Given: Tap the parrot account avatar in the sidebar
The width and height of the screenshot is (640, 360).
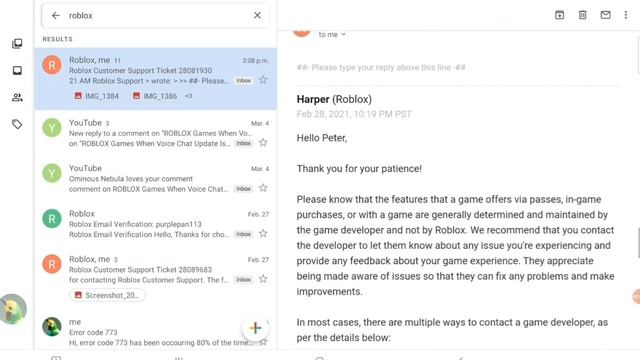Looking at the screenshot, I should coord(13,309).
